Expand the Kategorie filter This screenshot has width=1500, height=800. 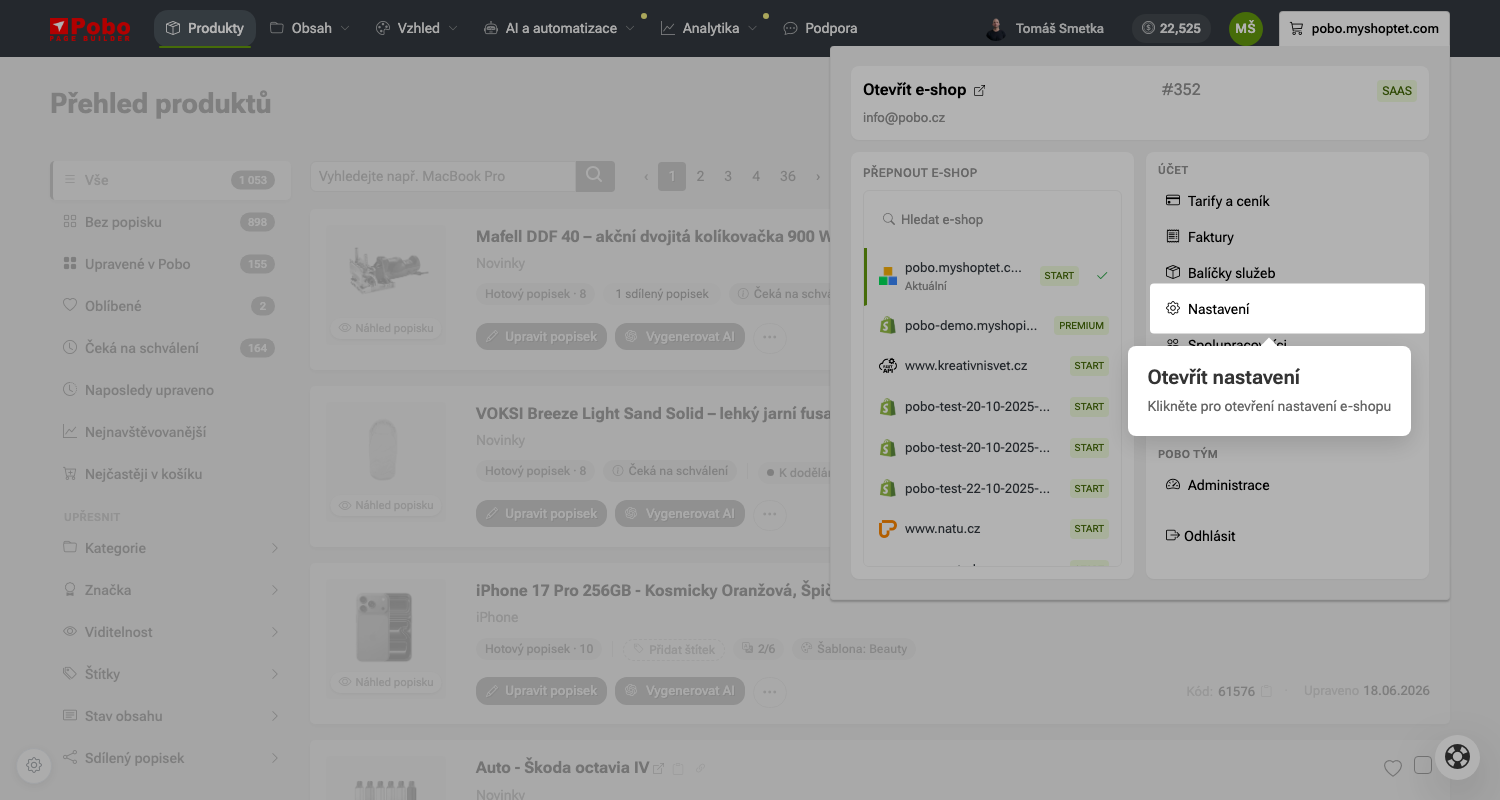[x=170, y=548]
